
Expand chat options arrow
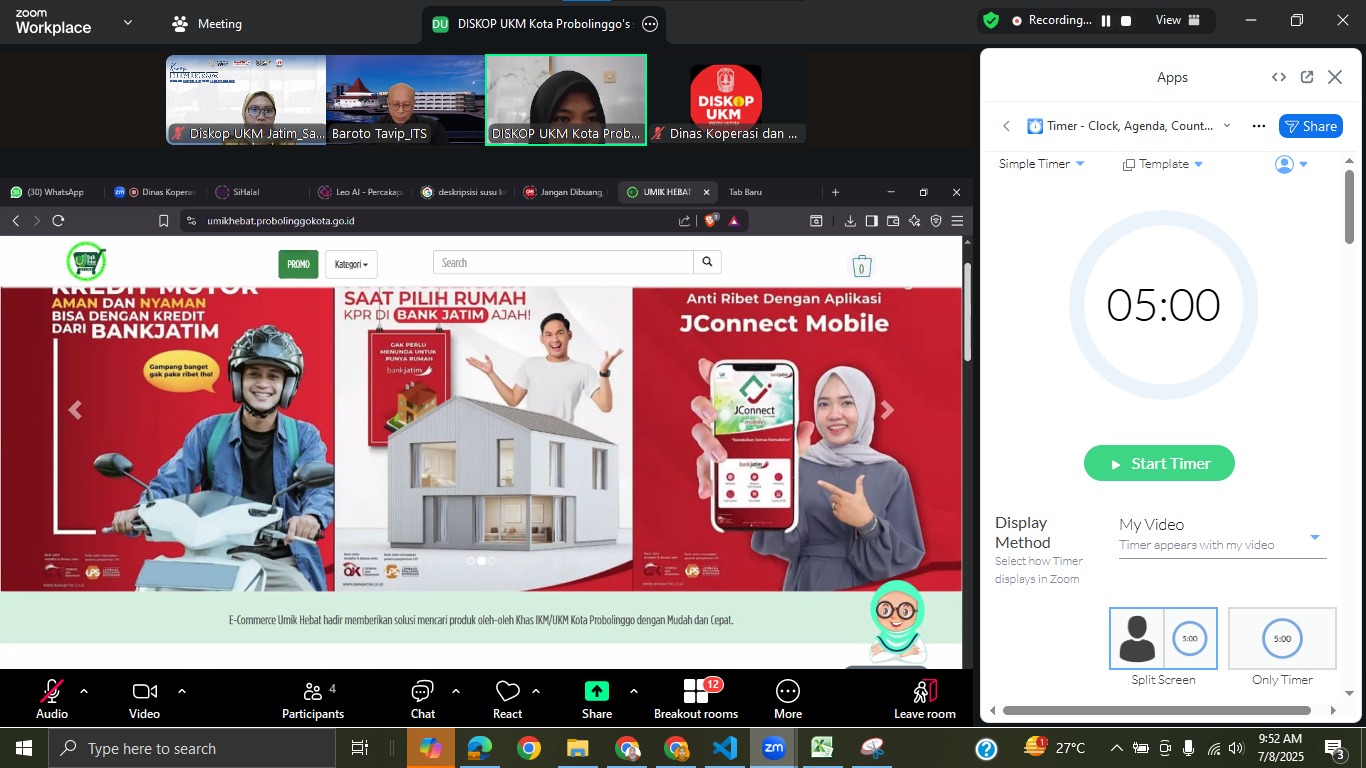coord(456,691)
